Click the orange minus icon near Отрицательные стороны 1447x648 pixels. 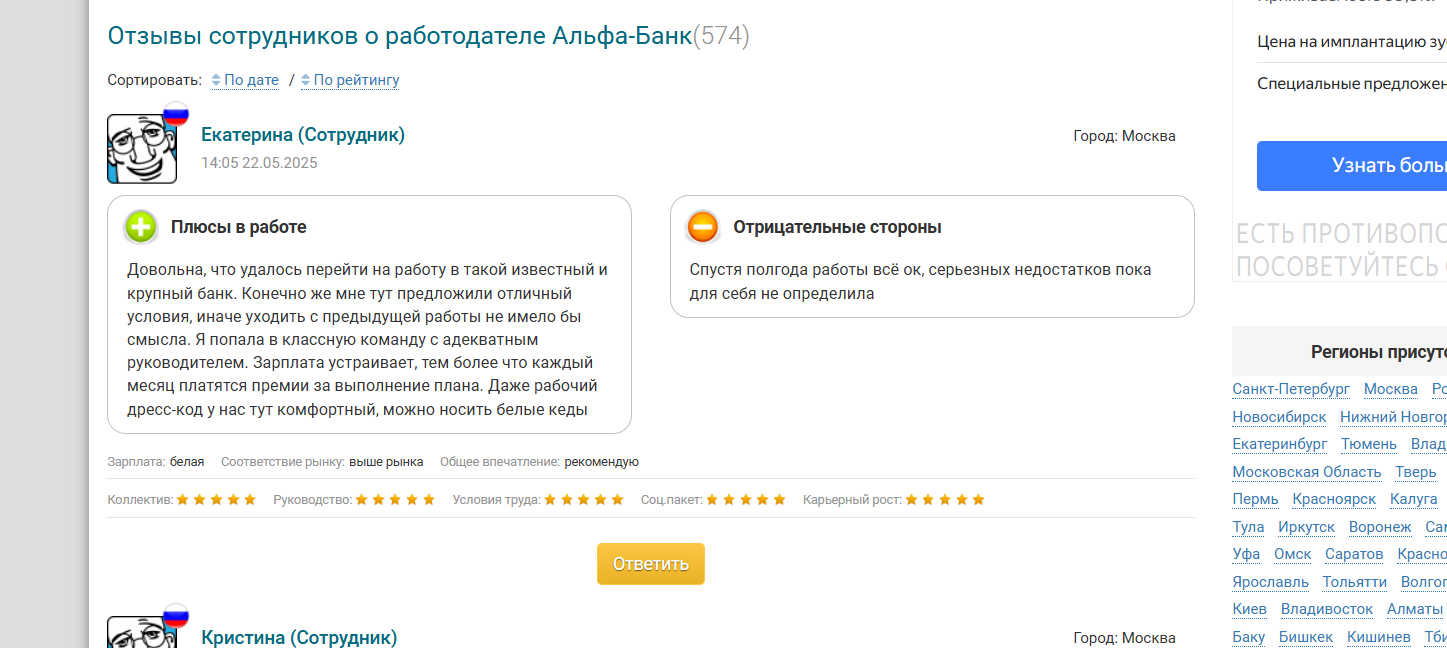tap(703, 227)
